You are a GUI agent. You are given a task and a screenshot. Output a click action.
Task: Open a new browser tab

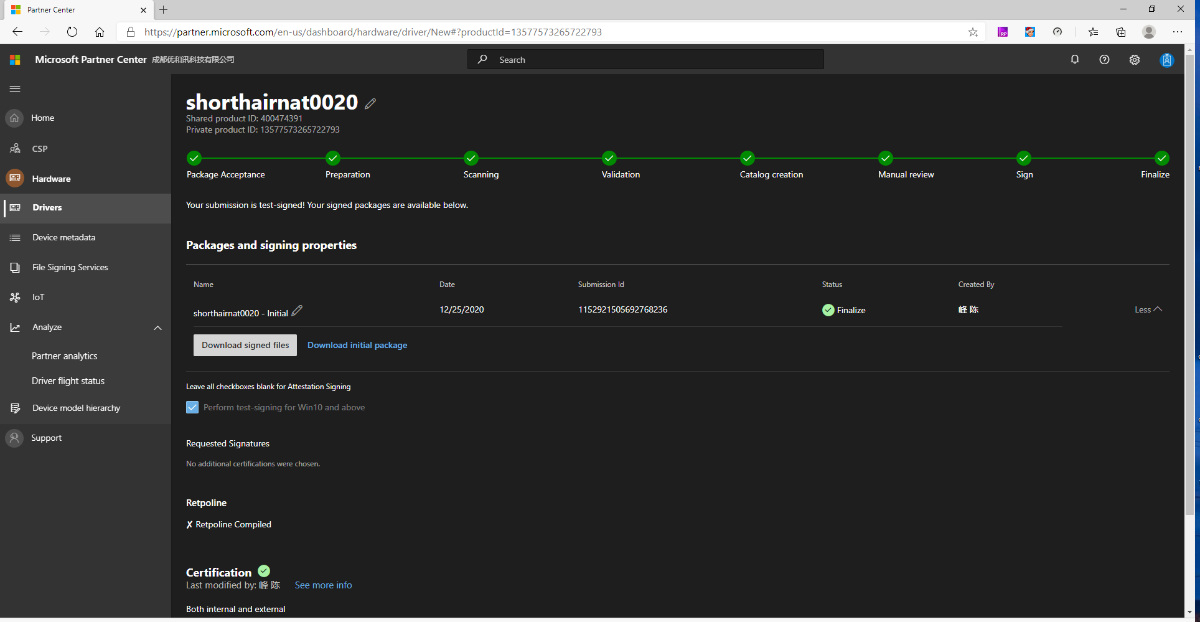[163, 9]
